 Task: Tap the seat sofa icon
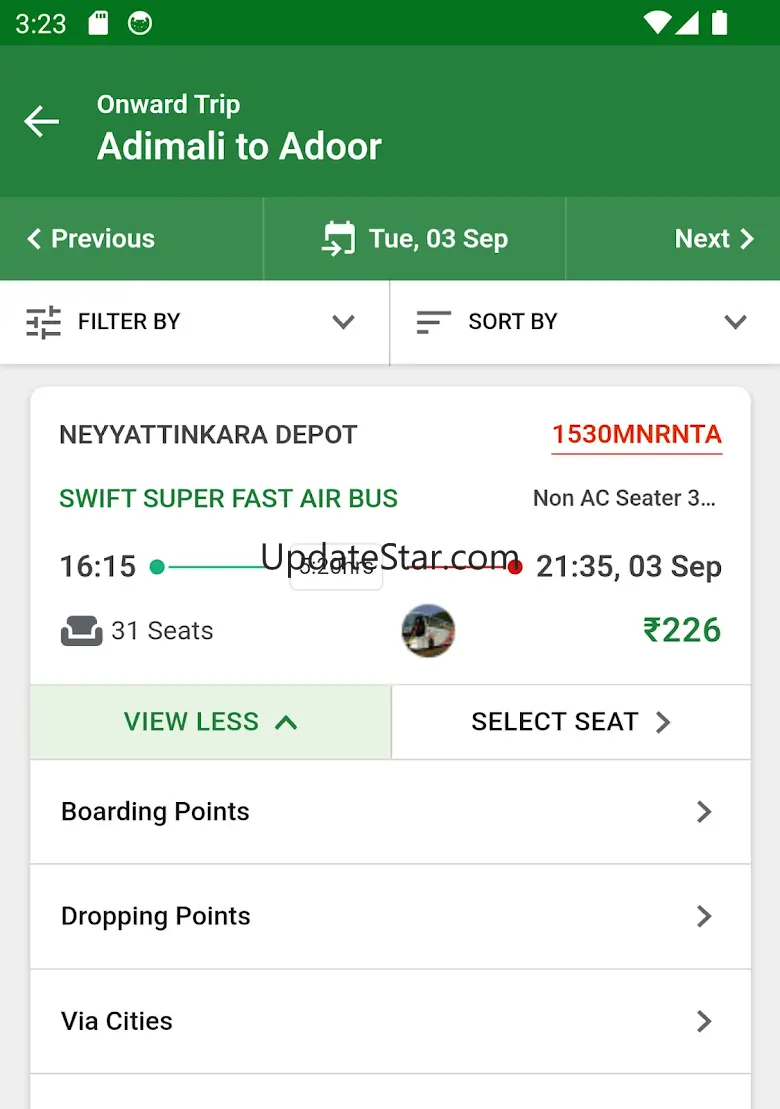pyautogui.click(x=81, y=631)
